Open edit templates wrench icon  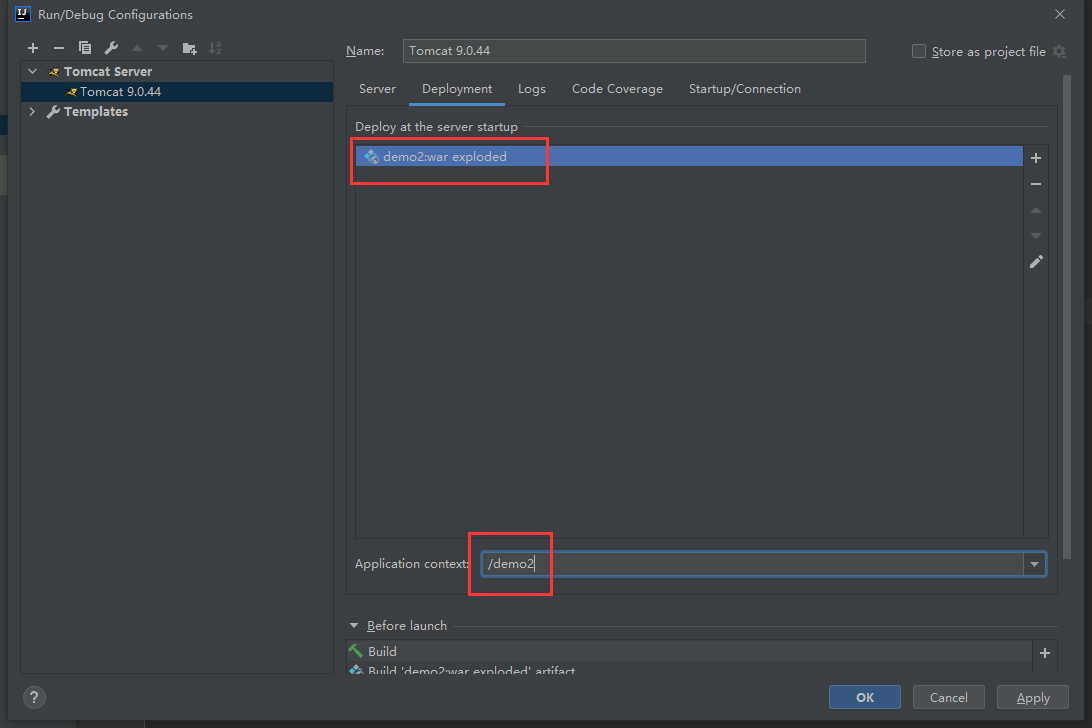click(111, 48)
